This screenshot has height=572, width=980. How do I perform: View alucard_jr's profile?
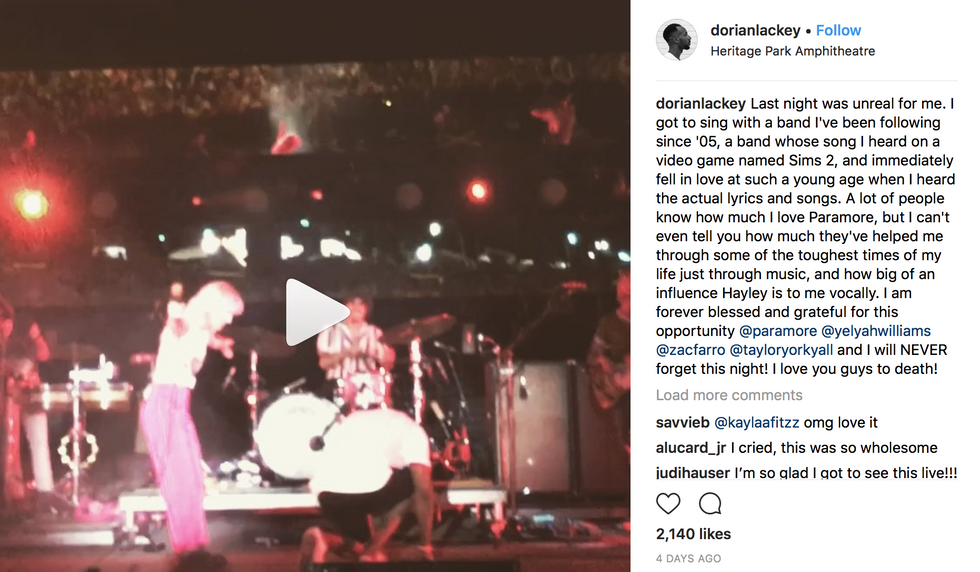point(691,448)
